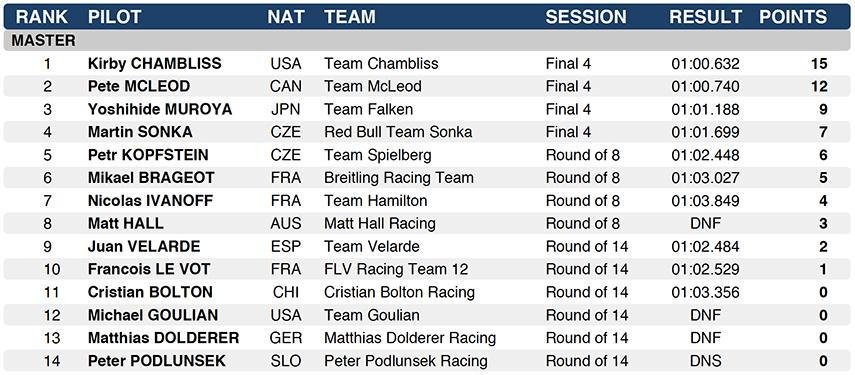
Task: Click the PILOT column header
Action: tap(115, 17)
